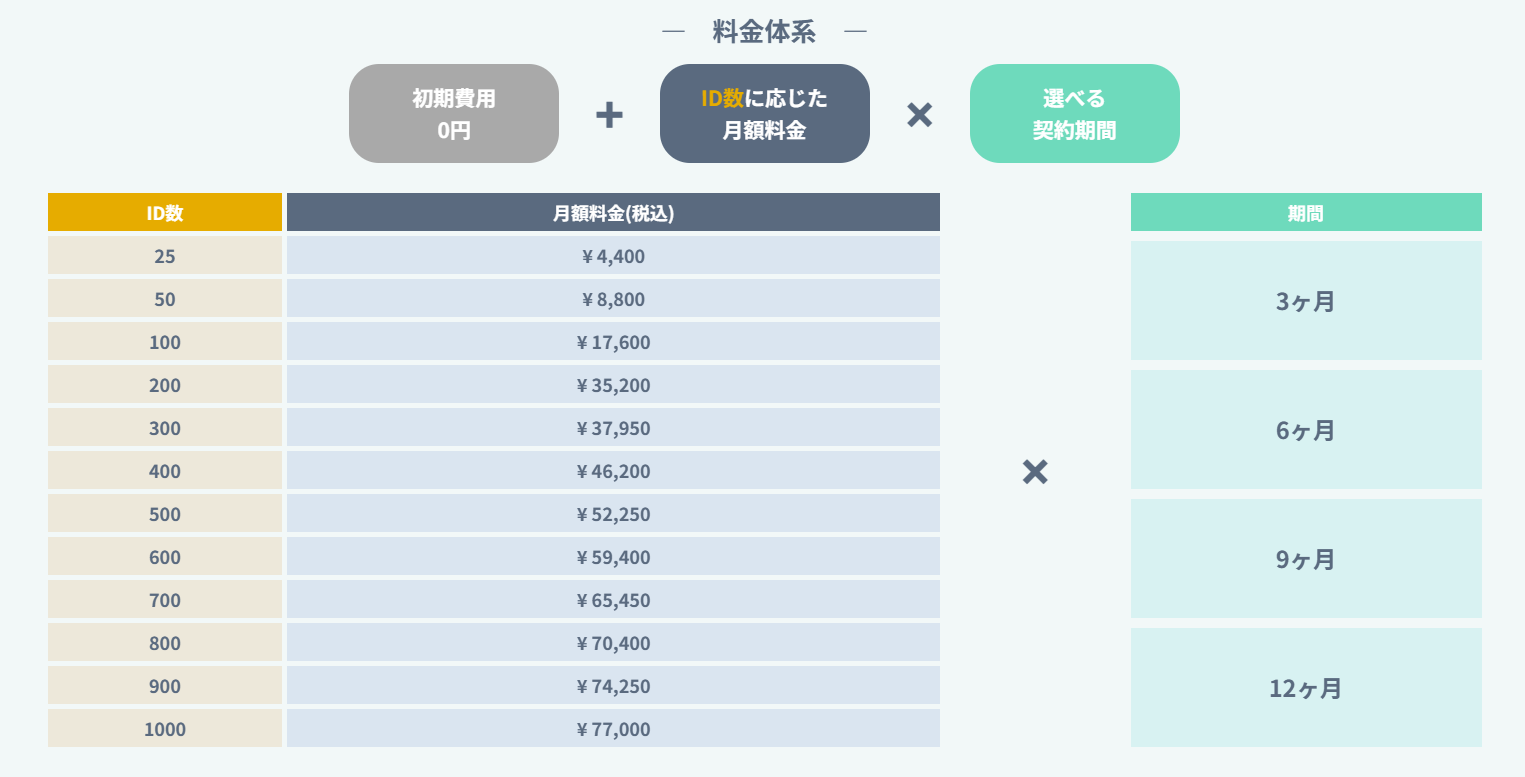Pick the 9ヶ月 contract period
This screenshot has height=777, width=1525.
tap(1306, 559)
